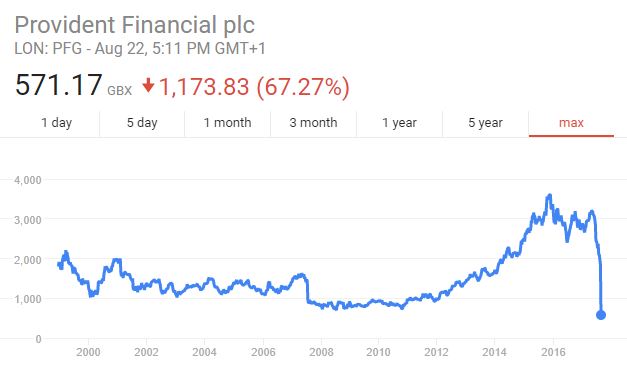
Task: Select the max range tab
Action: point(571,122)
